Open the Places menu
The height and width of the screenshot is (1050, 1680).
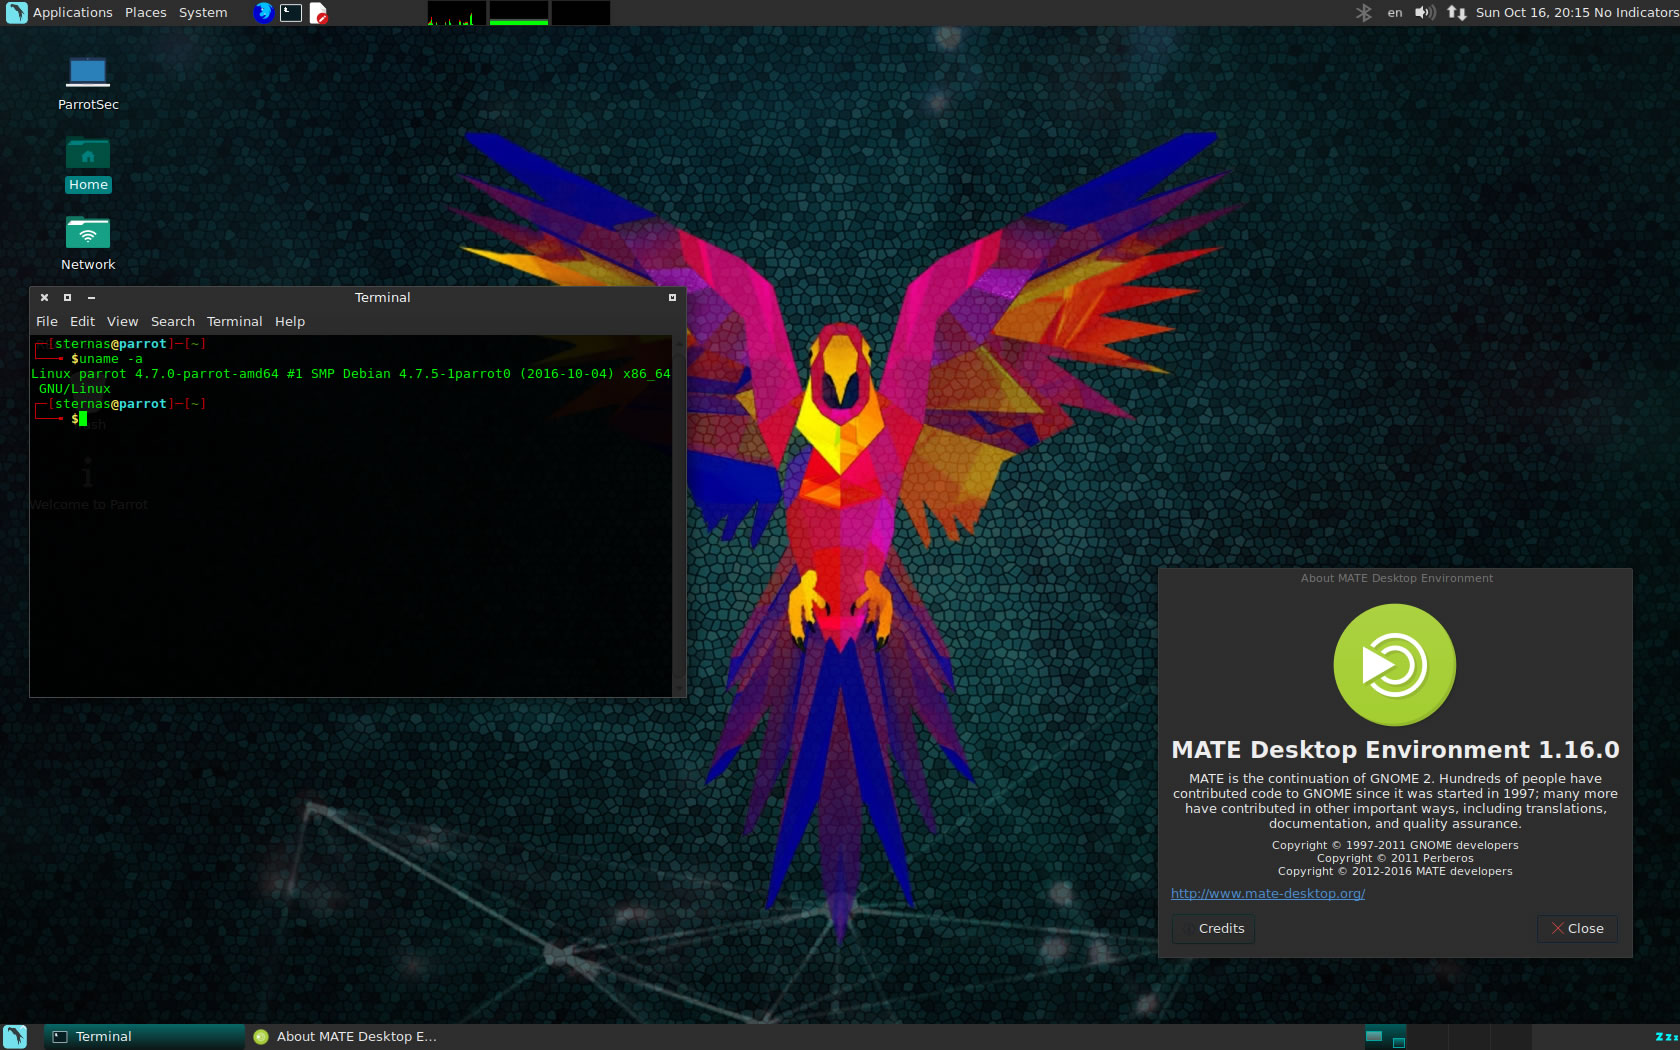(x=145, y=13)
